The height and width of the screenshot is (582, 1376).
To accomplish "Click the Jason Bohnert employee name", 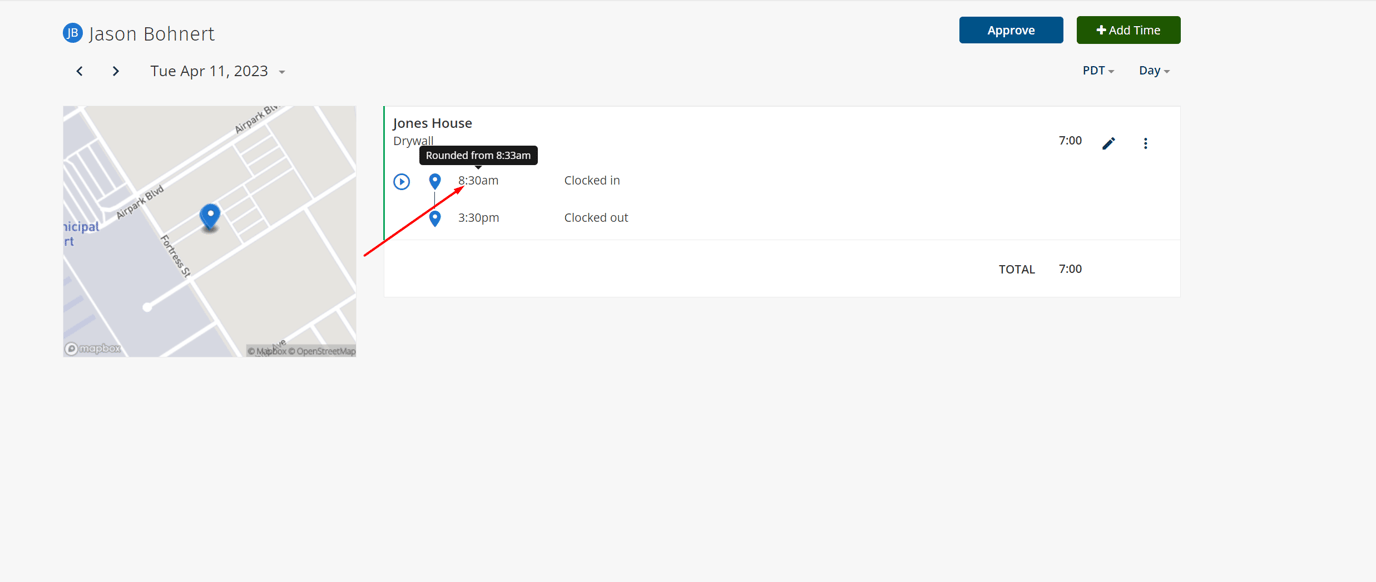I will [x=152, y=34].
